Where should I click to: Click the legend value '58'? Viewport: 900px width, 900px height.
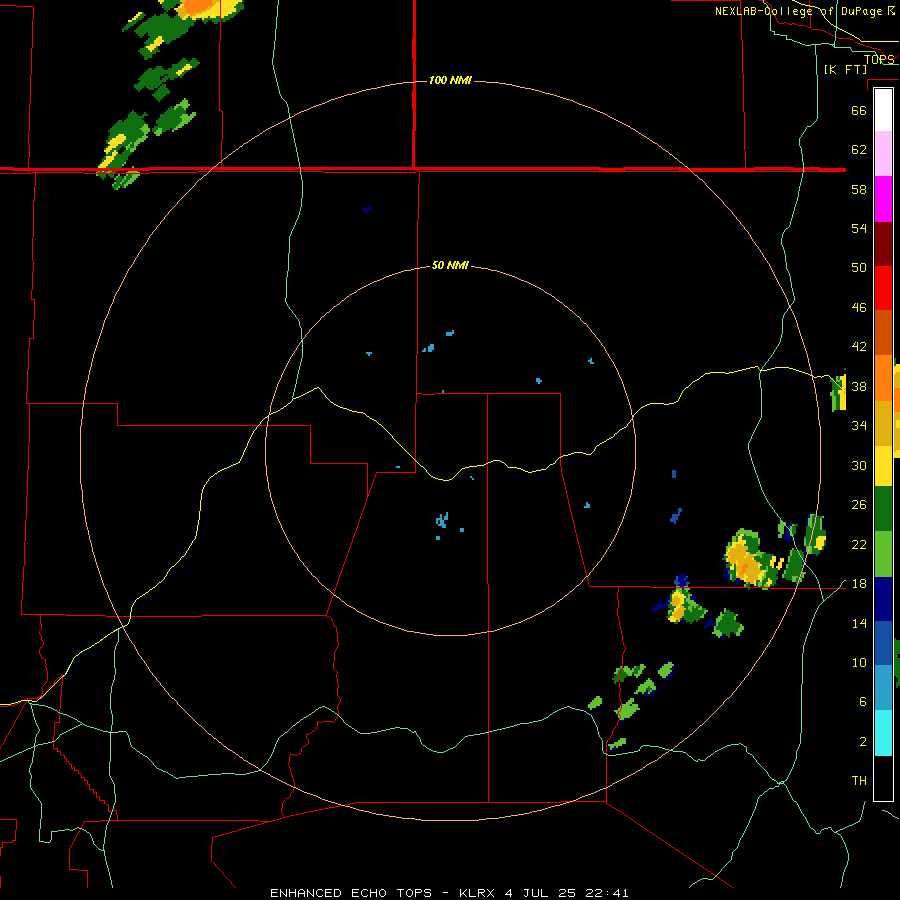859,189
